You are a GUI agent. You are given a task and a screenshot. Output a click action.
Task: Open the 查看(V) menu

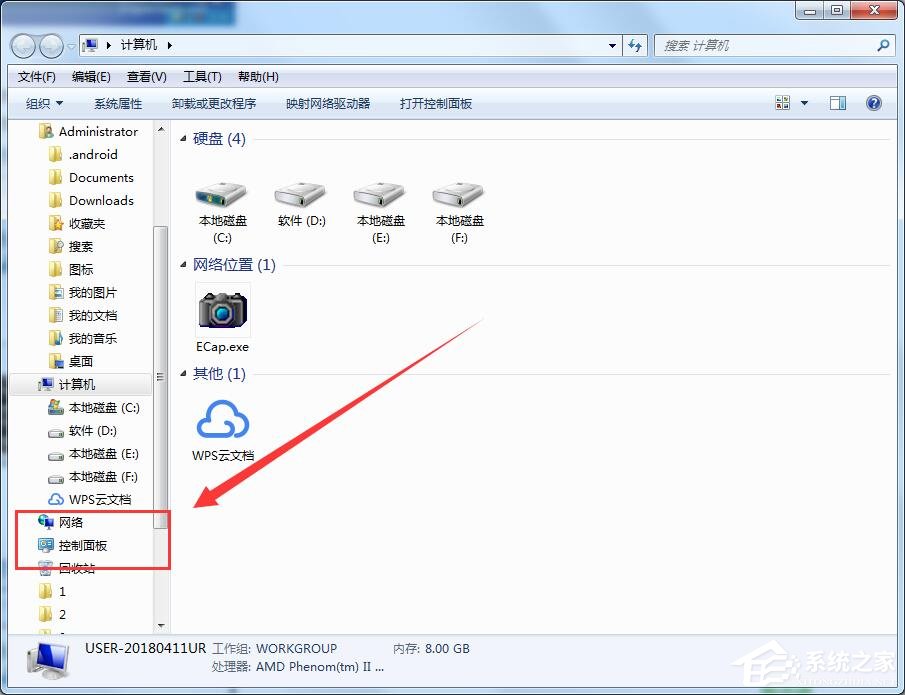click(145, 76)
